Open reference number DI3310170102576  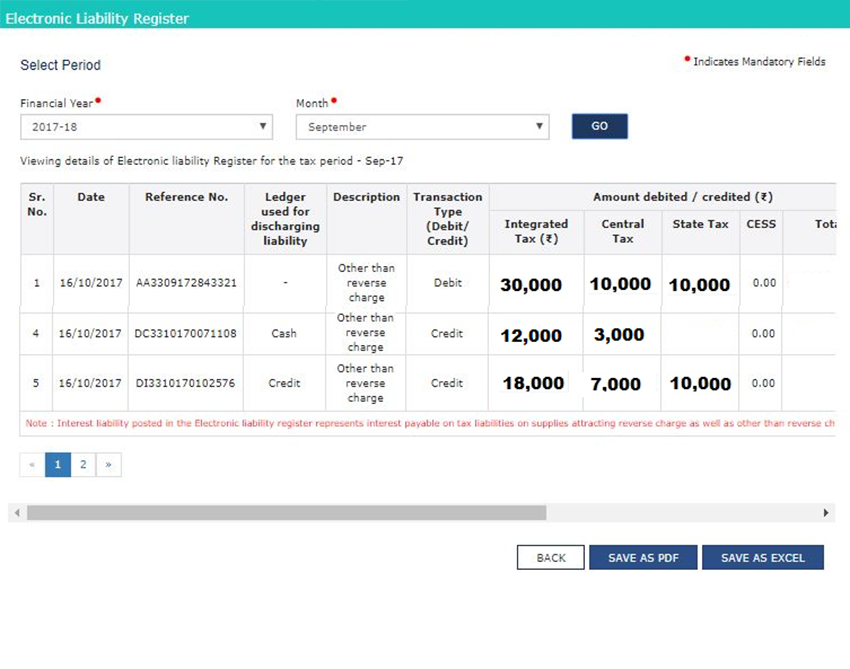[x=186, y=384]
